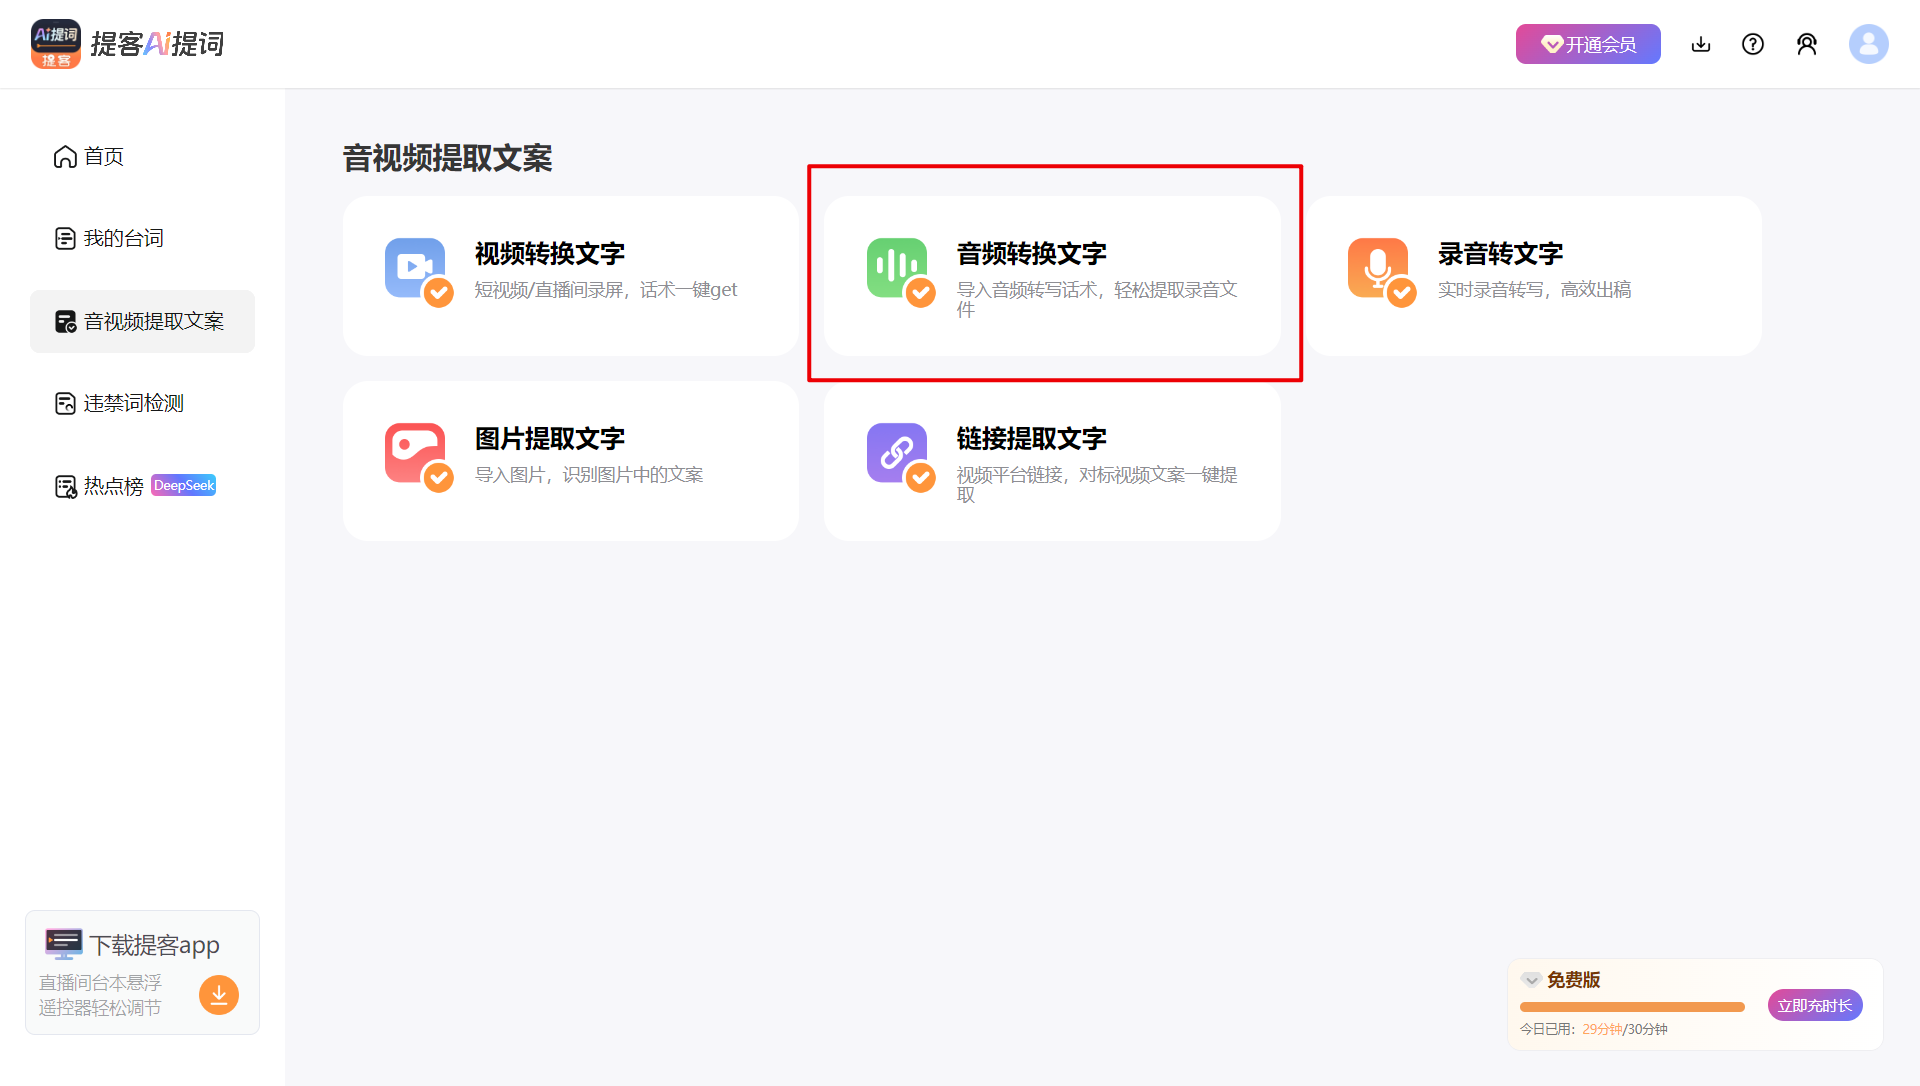
Task: Click the 违禁词检测 icon in sidebar
Action: (65, 404)
